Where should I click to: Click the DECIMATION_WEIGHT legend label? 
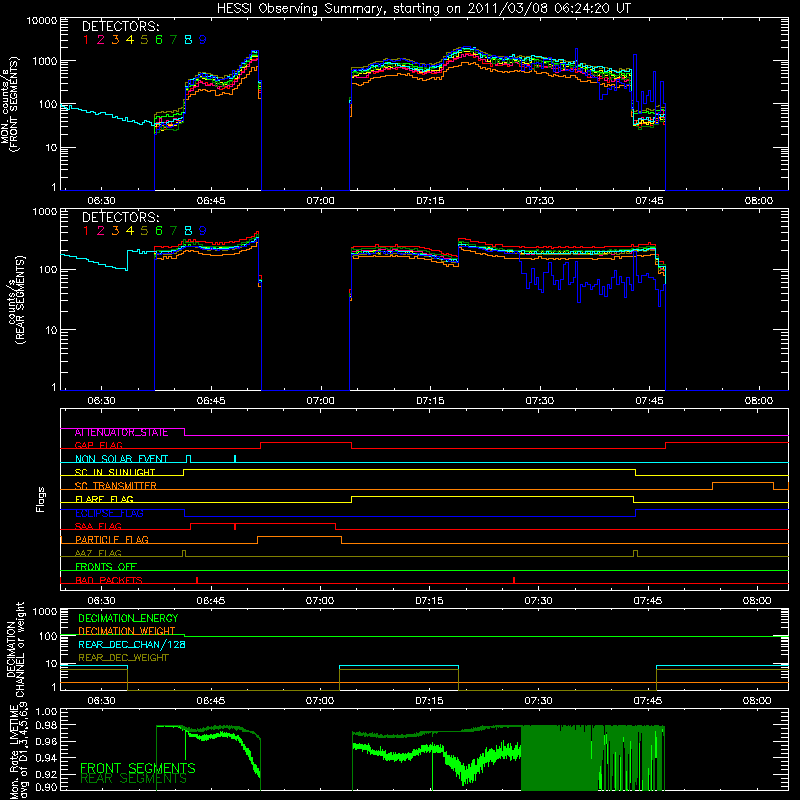point(127,631)
